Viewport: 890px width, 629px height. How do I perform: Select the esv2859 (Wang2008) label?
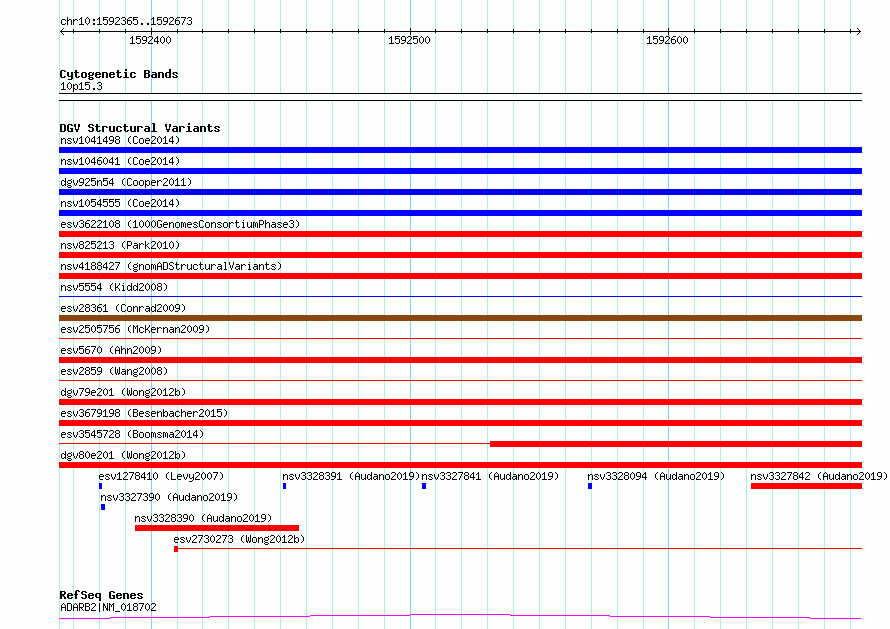[x=114, y=371]
